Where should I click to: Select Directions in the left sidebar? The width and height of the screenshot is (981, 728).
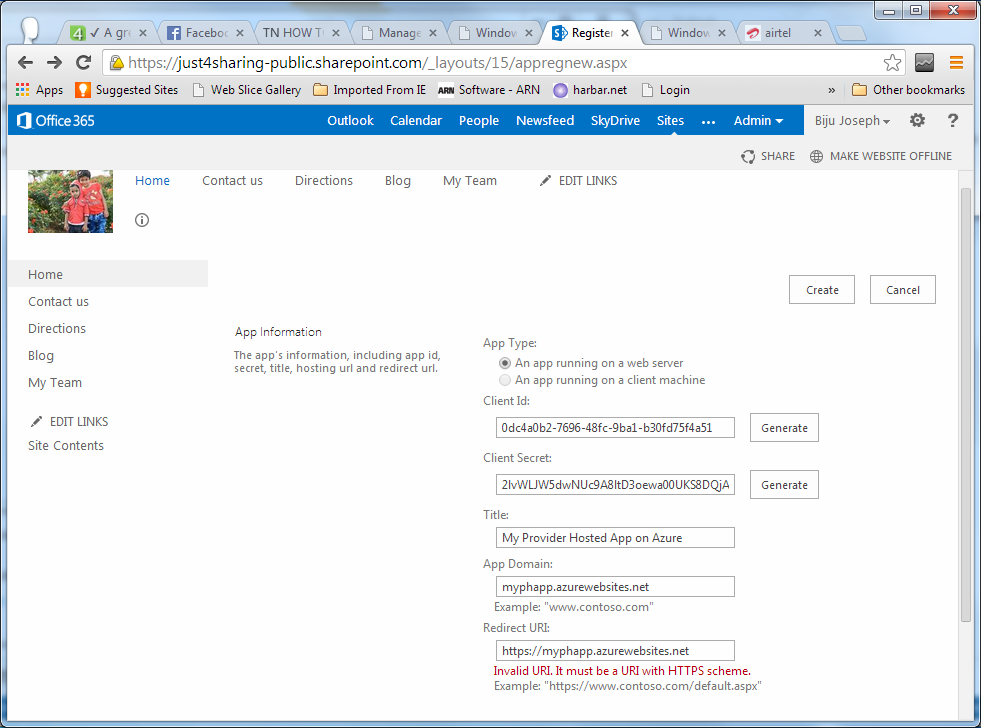(57, 328)
